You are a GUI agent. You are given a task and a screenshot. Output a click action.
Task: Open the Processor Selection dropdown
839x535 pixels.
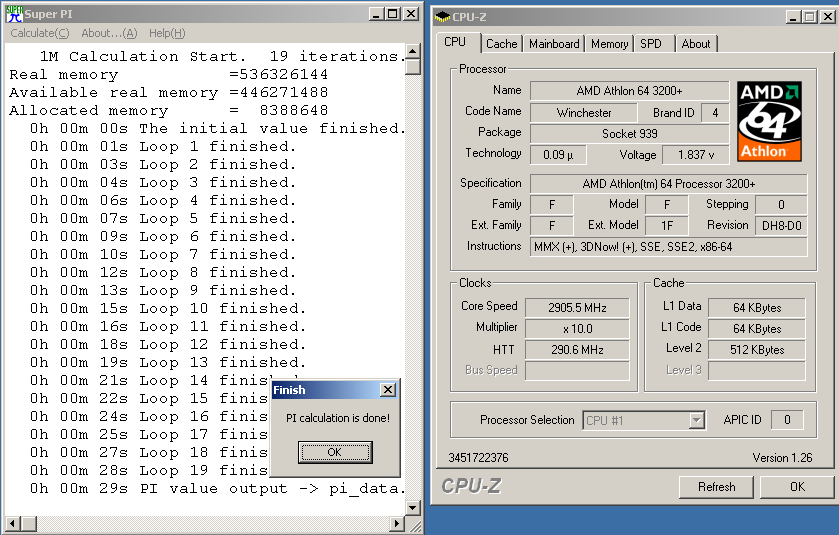tap(696, 420)
